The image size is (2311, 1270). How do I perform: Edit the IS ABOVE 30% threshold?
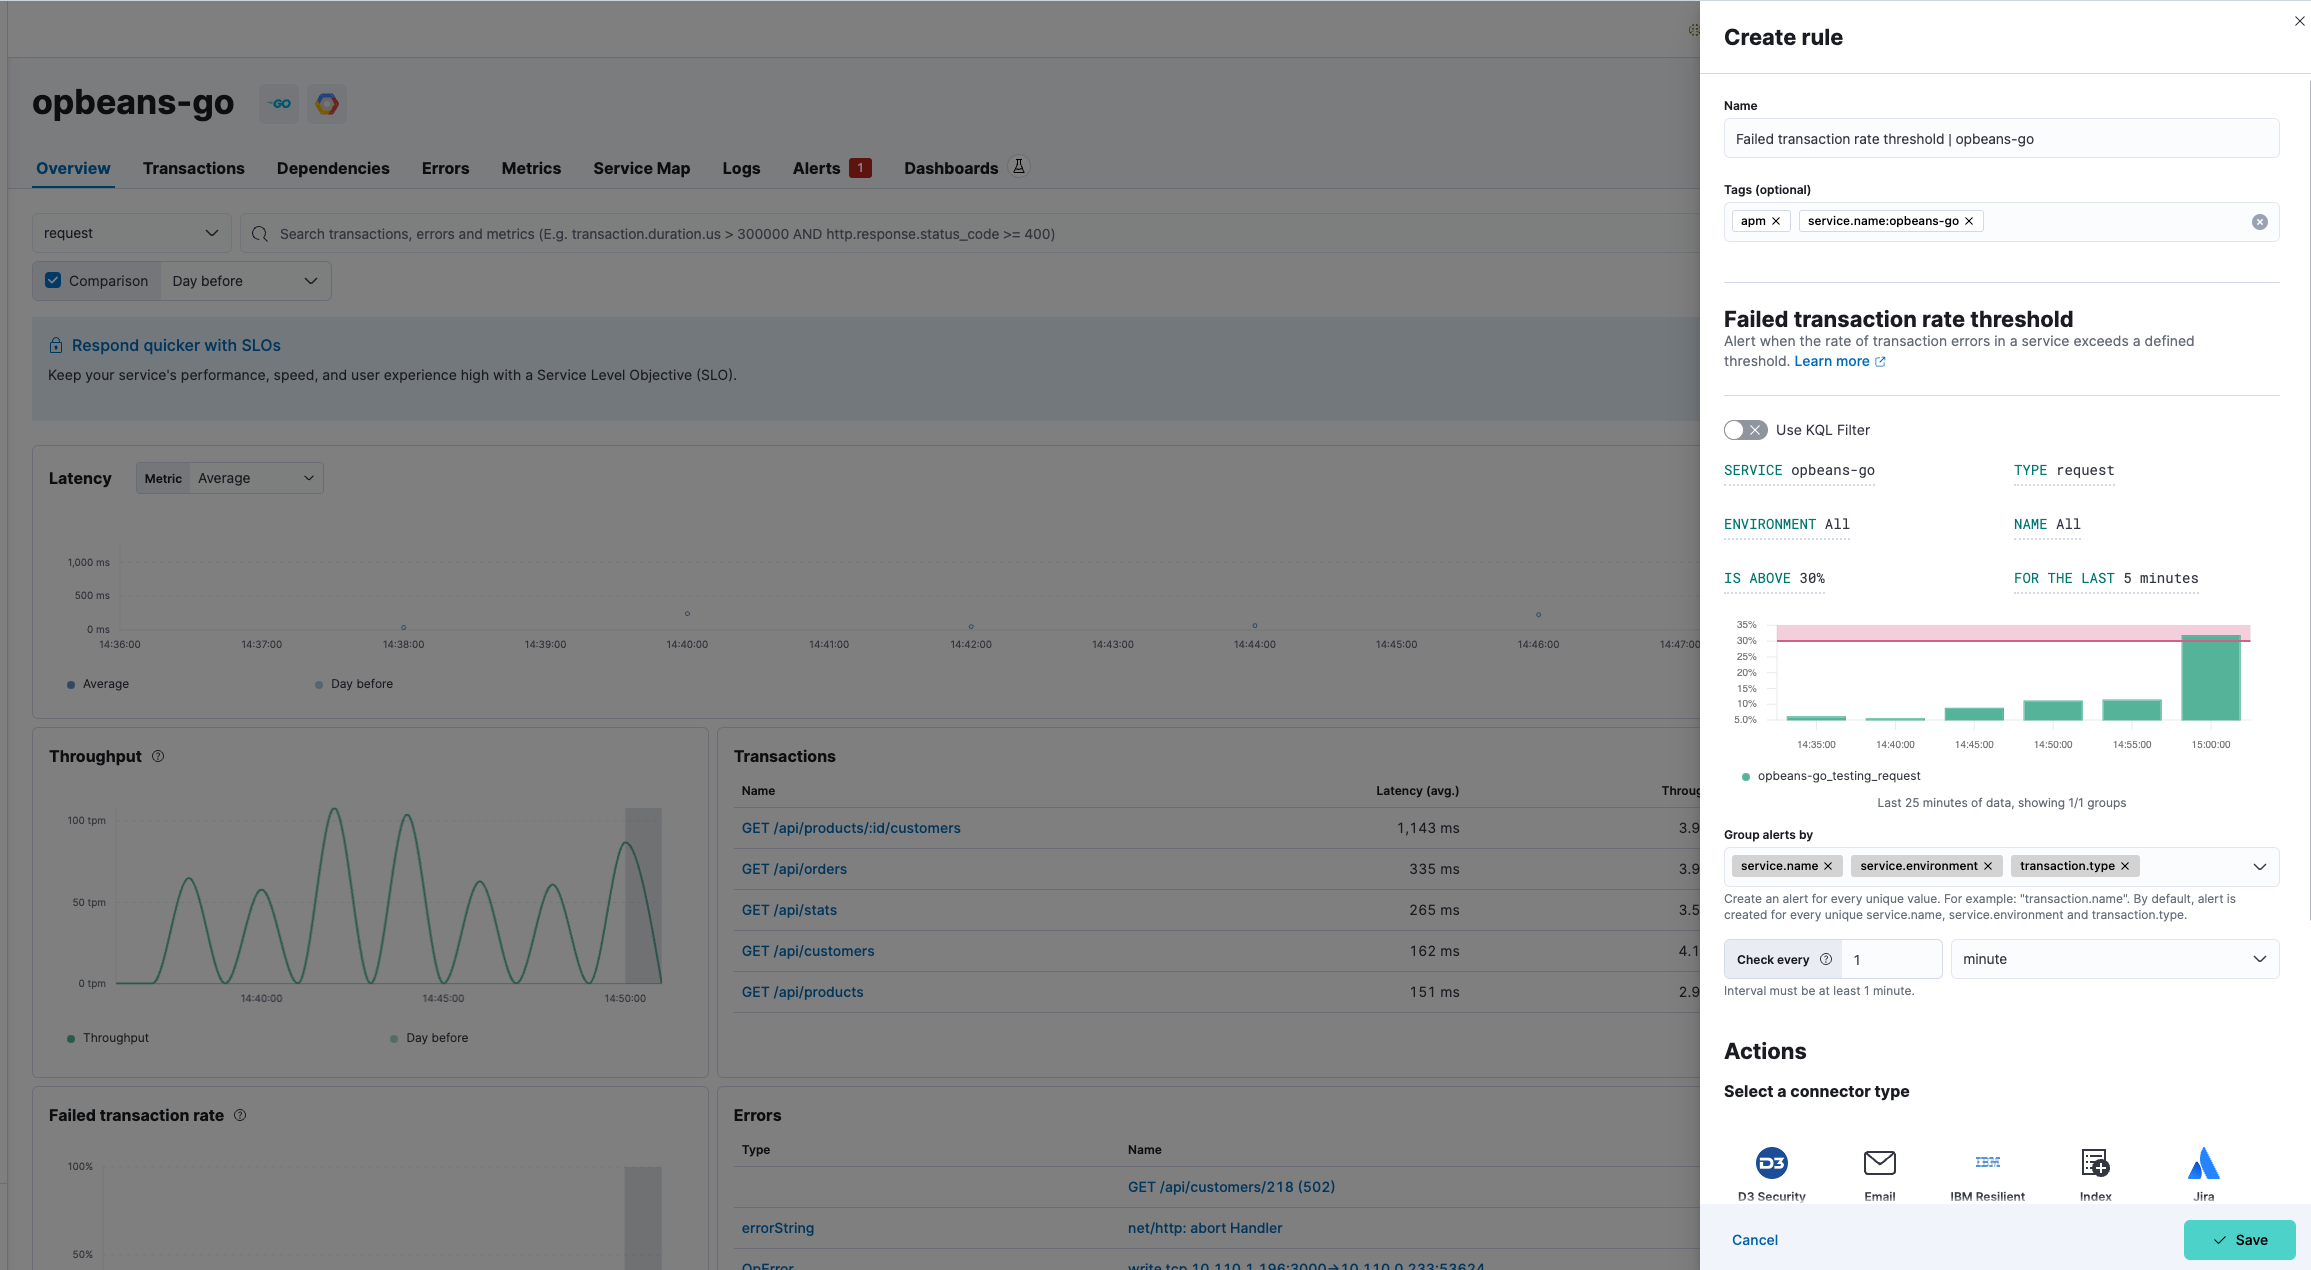coord(1774,578)
